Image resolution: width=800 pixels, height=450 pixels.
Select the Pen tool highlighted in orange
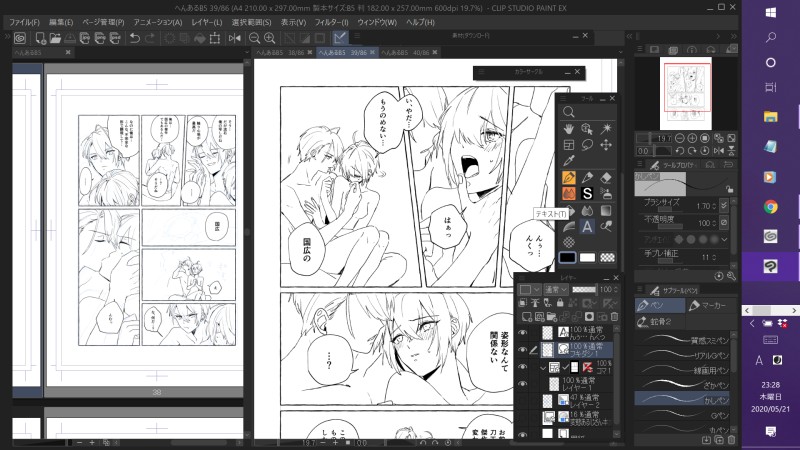(568, 178)
